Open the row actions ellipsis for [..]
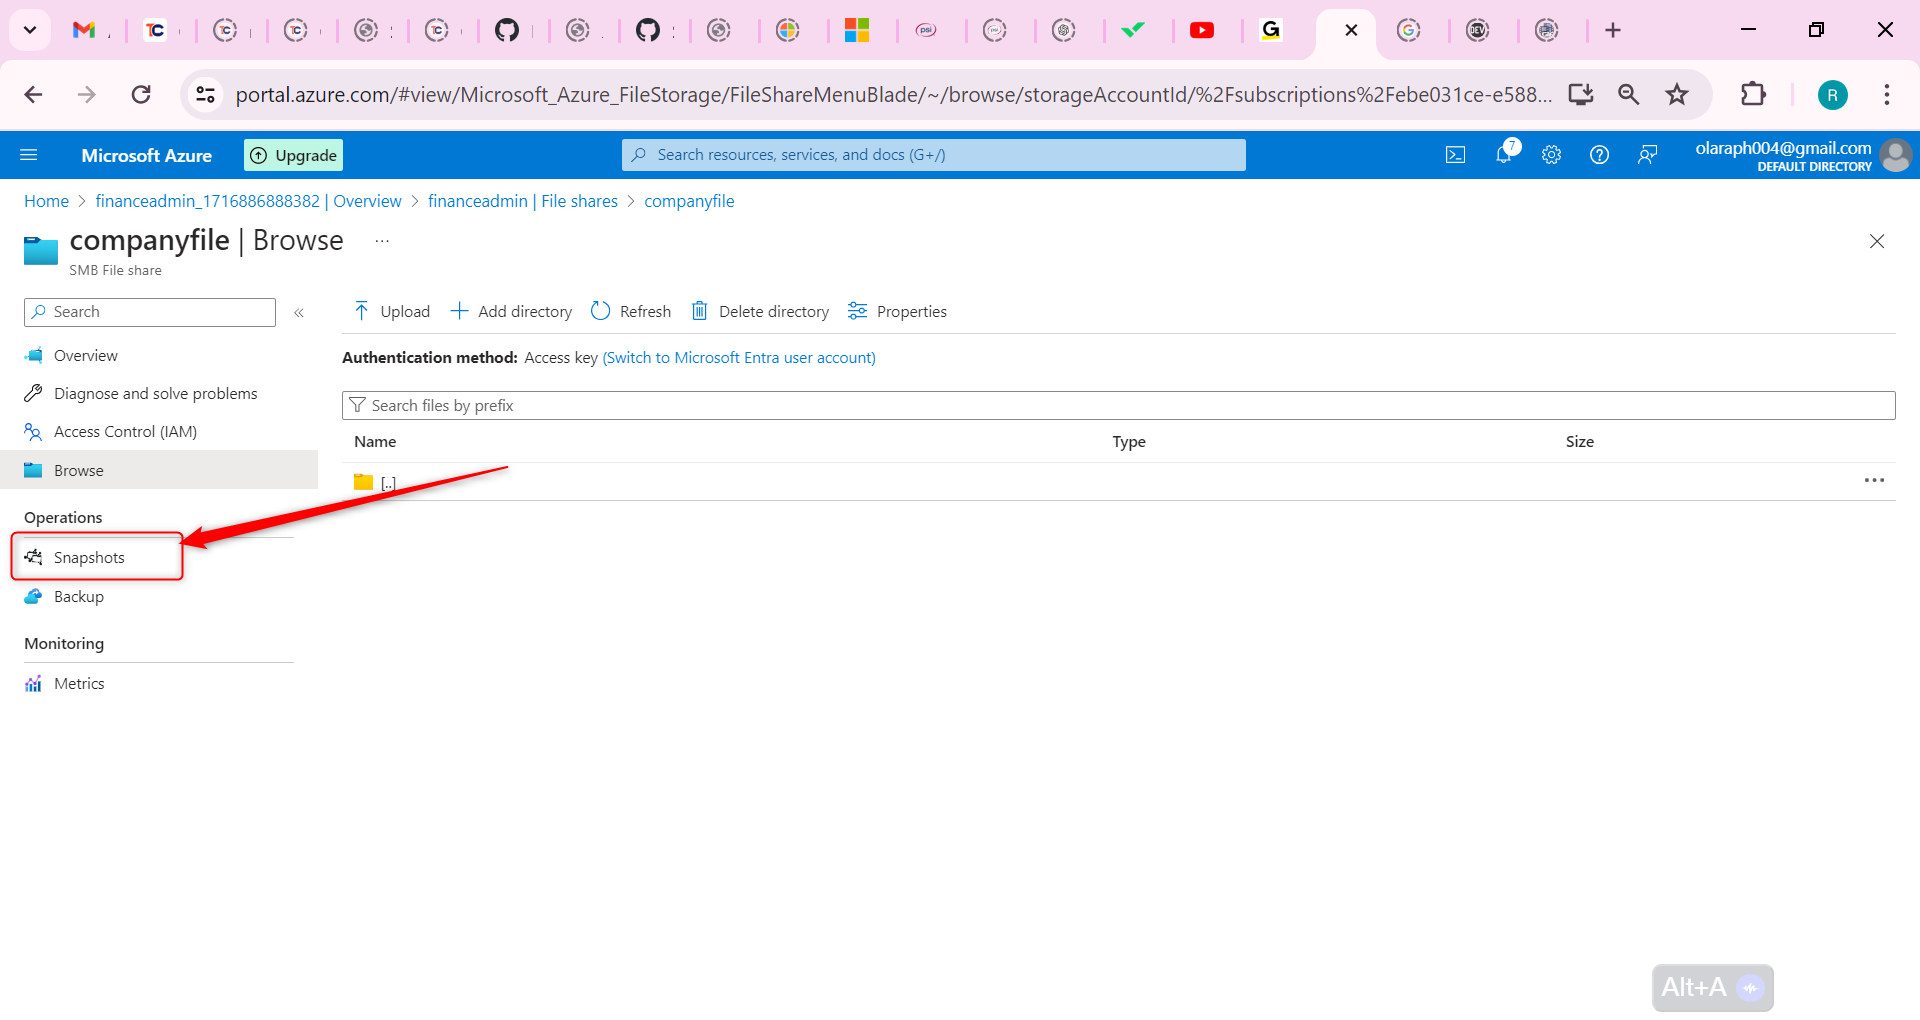 pyautogui.click(x=1874, y=481)
